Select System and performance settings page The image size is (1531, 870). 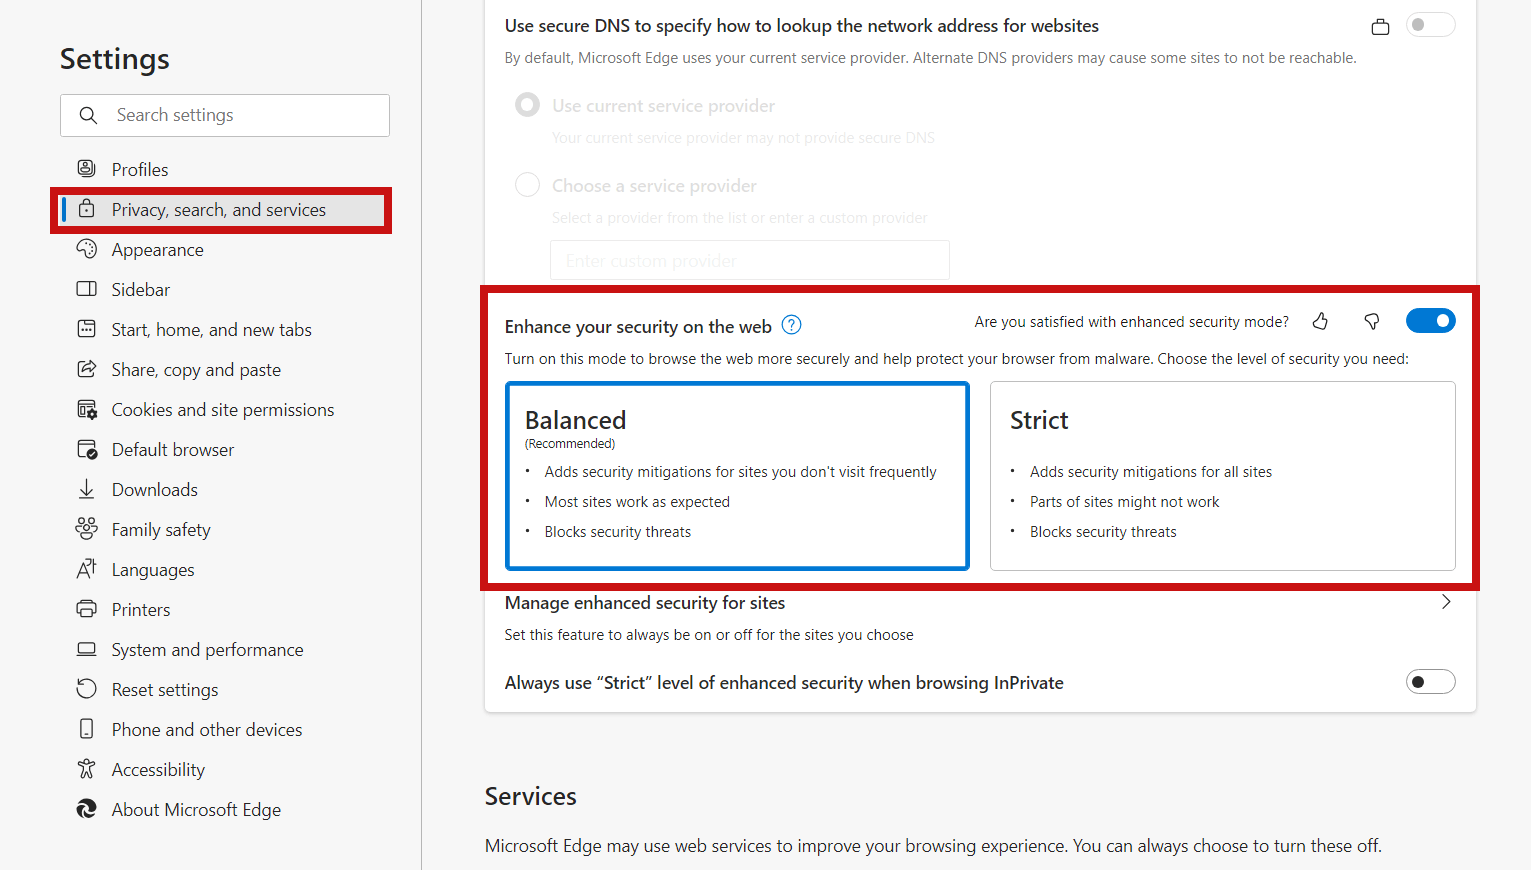pyautogui.click(x=206, y=649)
